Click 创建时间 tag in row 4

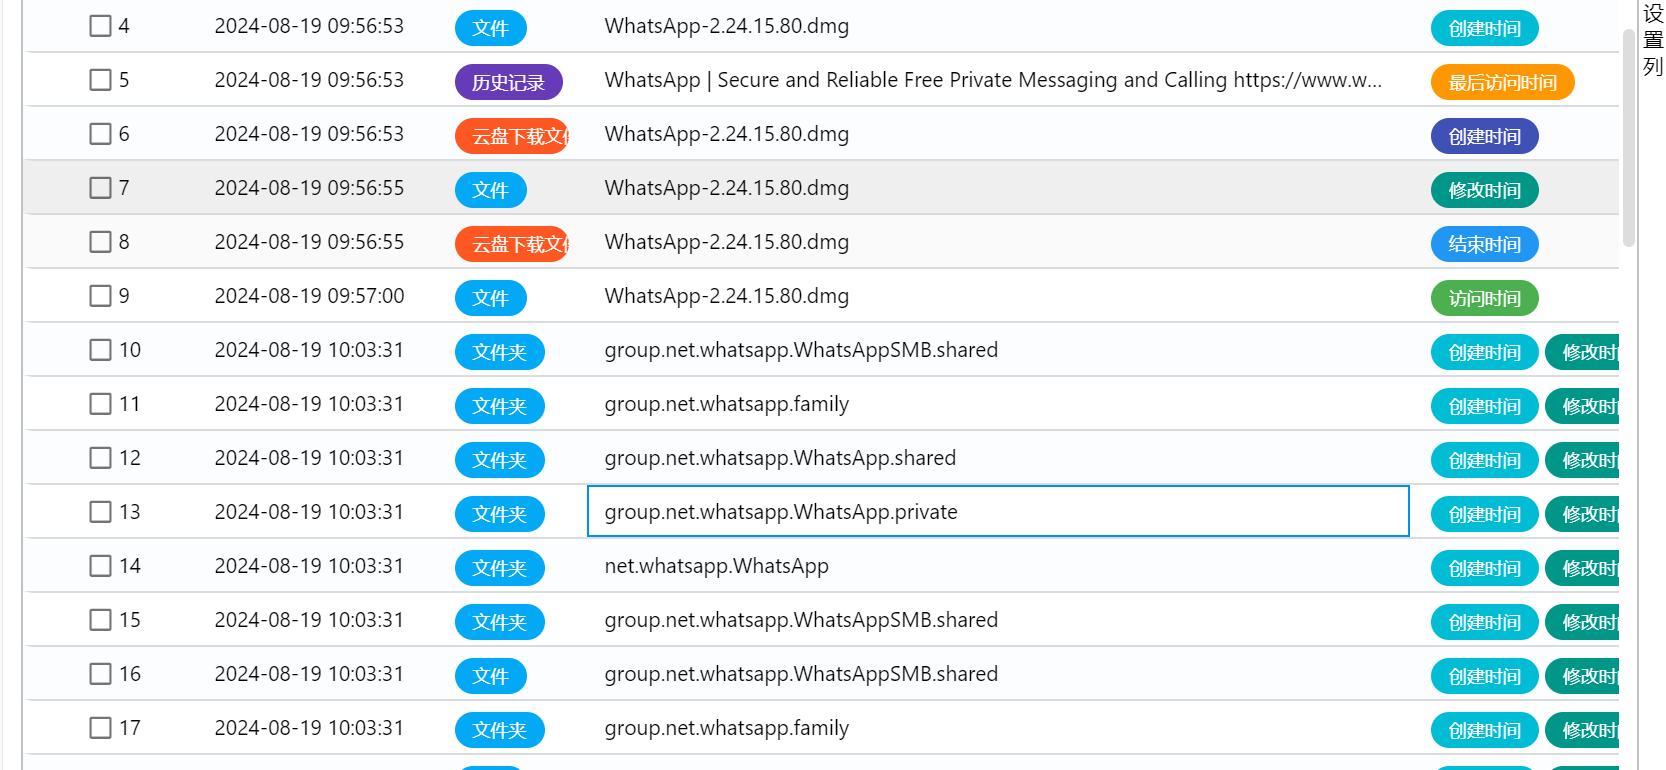[x=1485, y=28]
